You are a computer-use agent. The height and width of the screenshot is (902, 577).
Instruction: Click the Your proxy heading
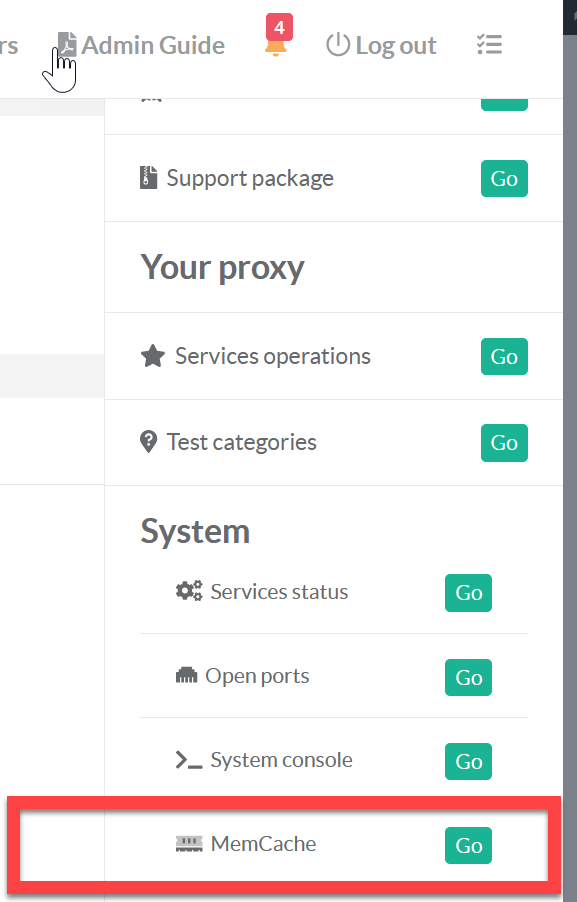222,268
